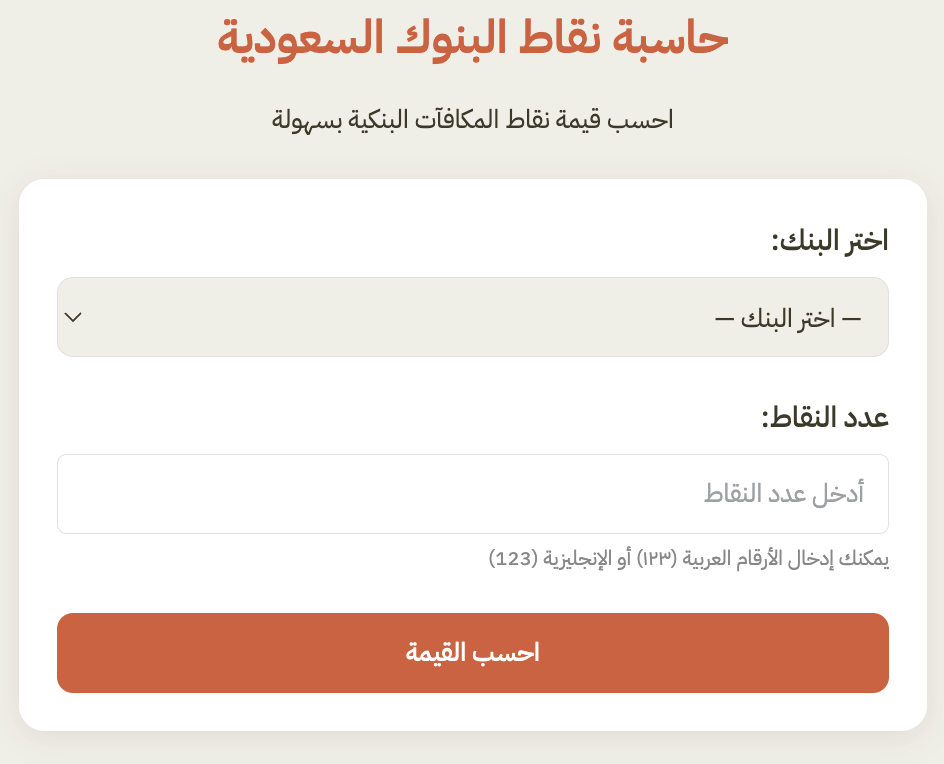
Task: Click the subtitle احسب قيمة نقاط المكافآت البنكية بسهولة
Action: pos(472,120)
